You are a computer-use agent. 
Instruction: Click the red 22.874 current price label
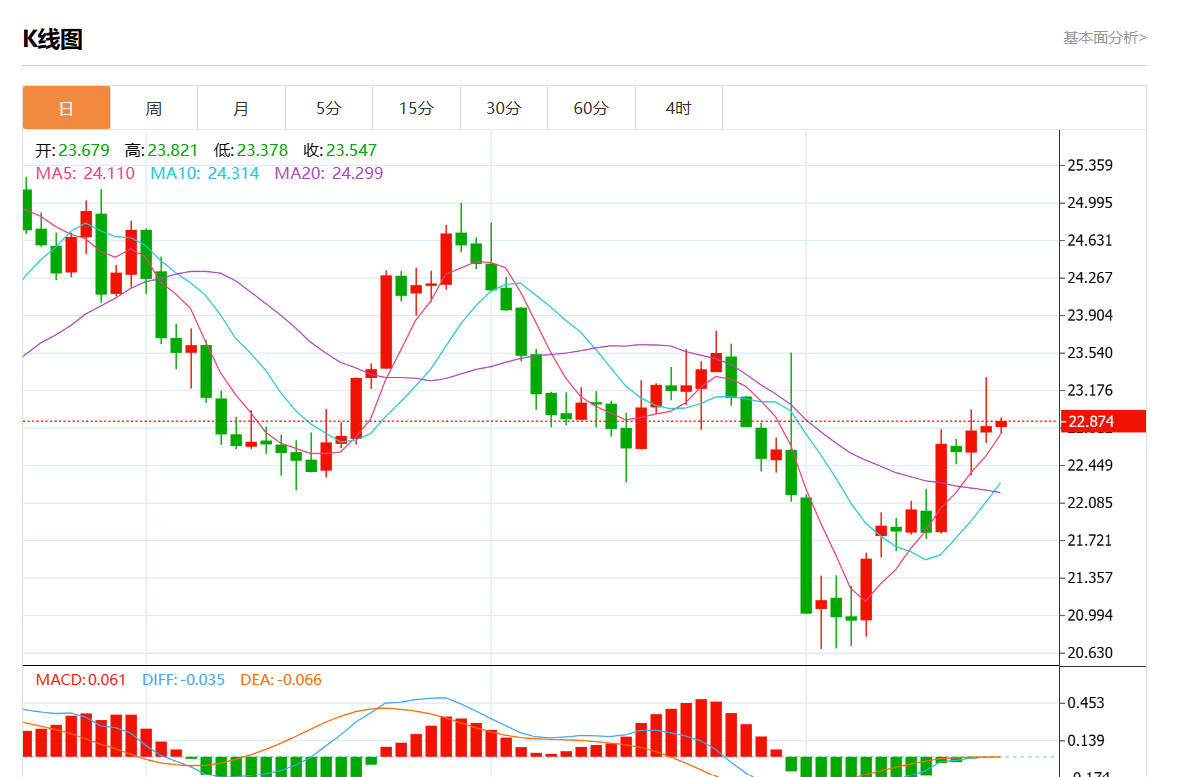(x=1103, y=421)
